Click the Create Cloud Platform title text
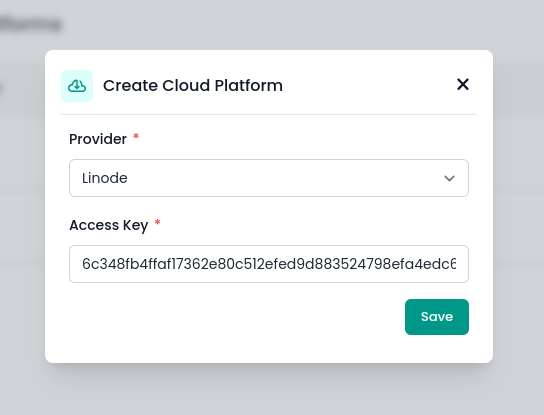Image resolution: width=544 pixels, height=415 pixels. tap(193, 86)
